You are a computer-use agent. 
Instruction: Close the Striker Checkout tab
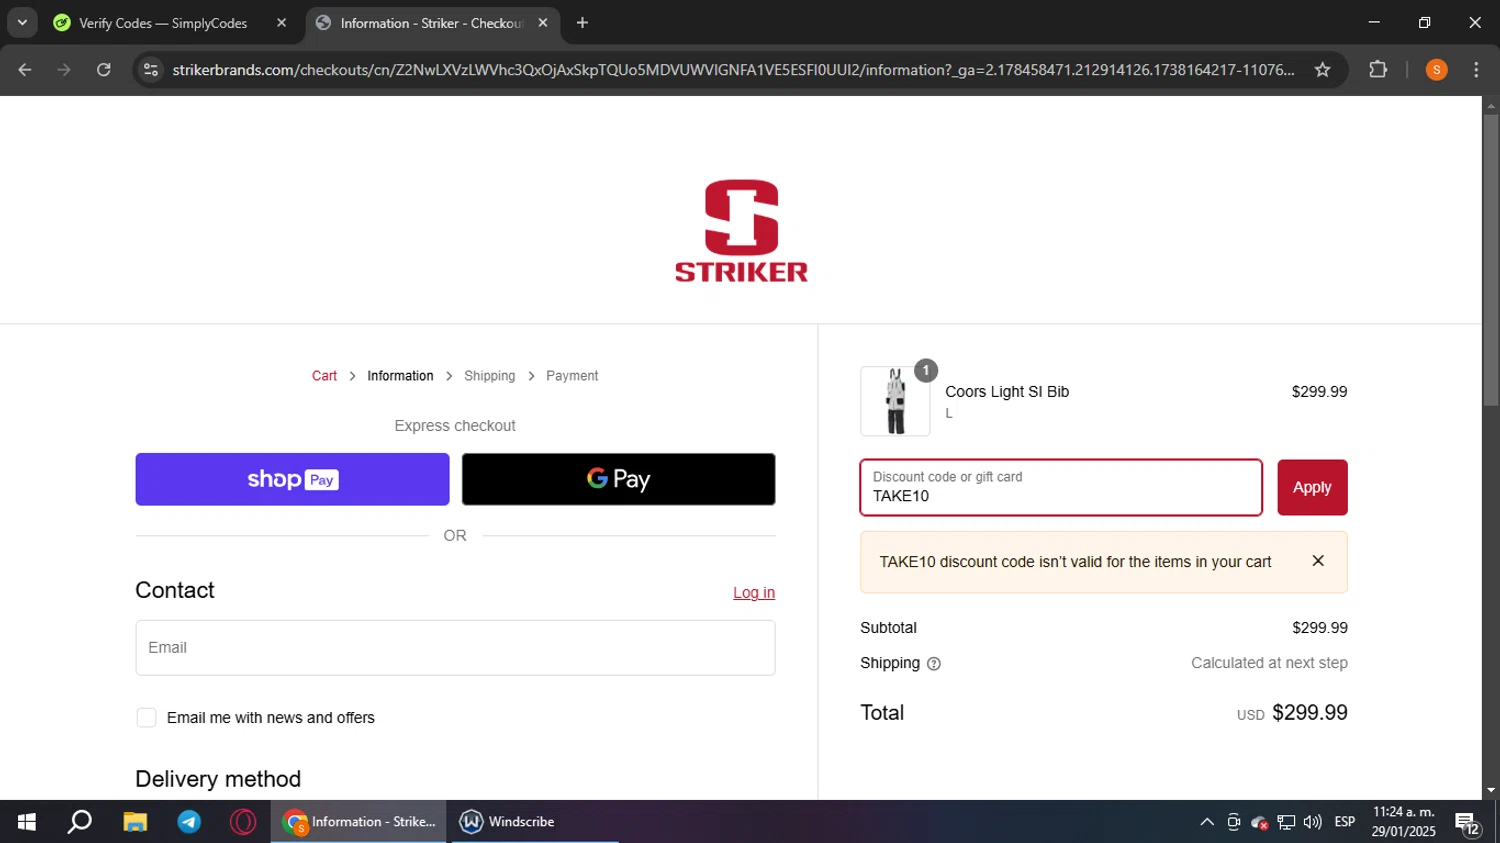click(543, 23)
